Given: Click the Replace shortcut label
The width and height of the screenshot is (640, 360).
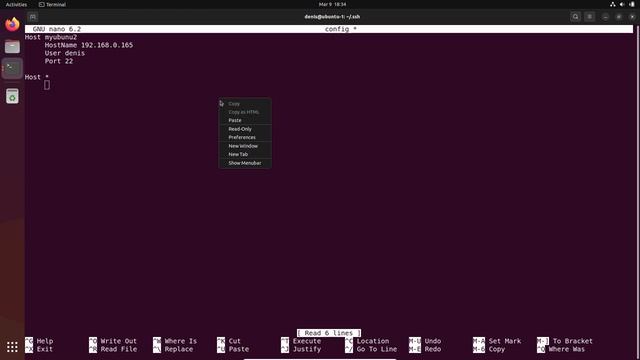Looking at the screenshot, I should click(x=178, y=349).
